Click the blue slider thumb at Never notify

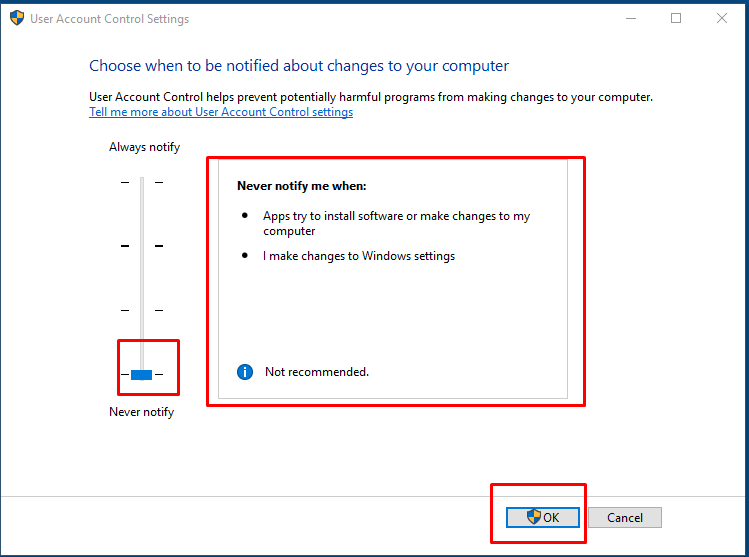pyautogui.click(x=141, y=374)
